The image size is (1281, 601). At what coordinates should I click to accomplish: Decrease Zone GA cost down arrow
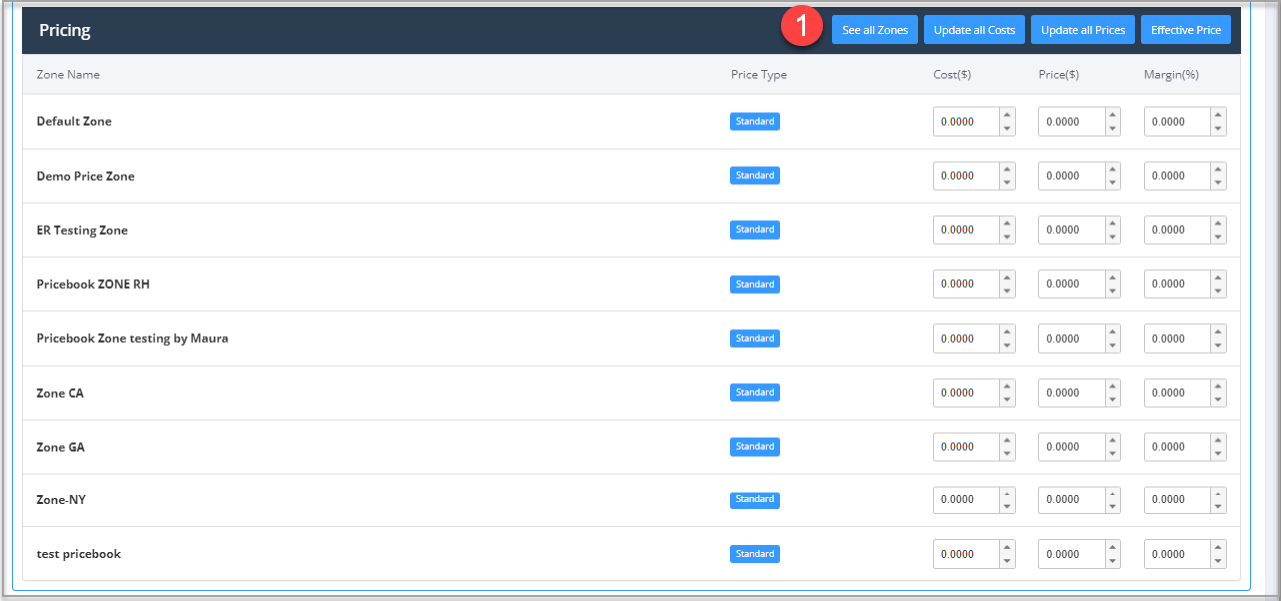pos(1007,453)
